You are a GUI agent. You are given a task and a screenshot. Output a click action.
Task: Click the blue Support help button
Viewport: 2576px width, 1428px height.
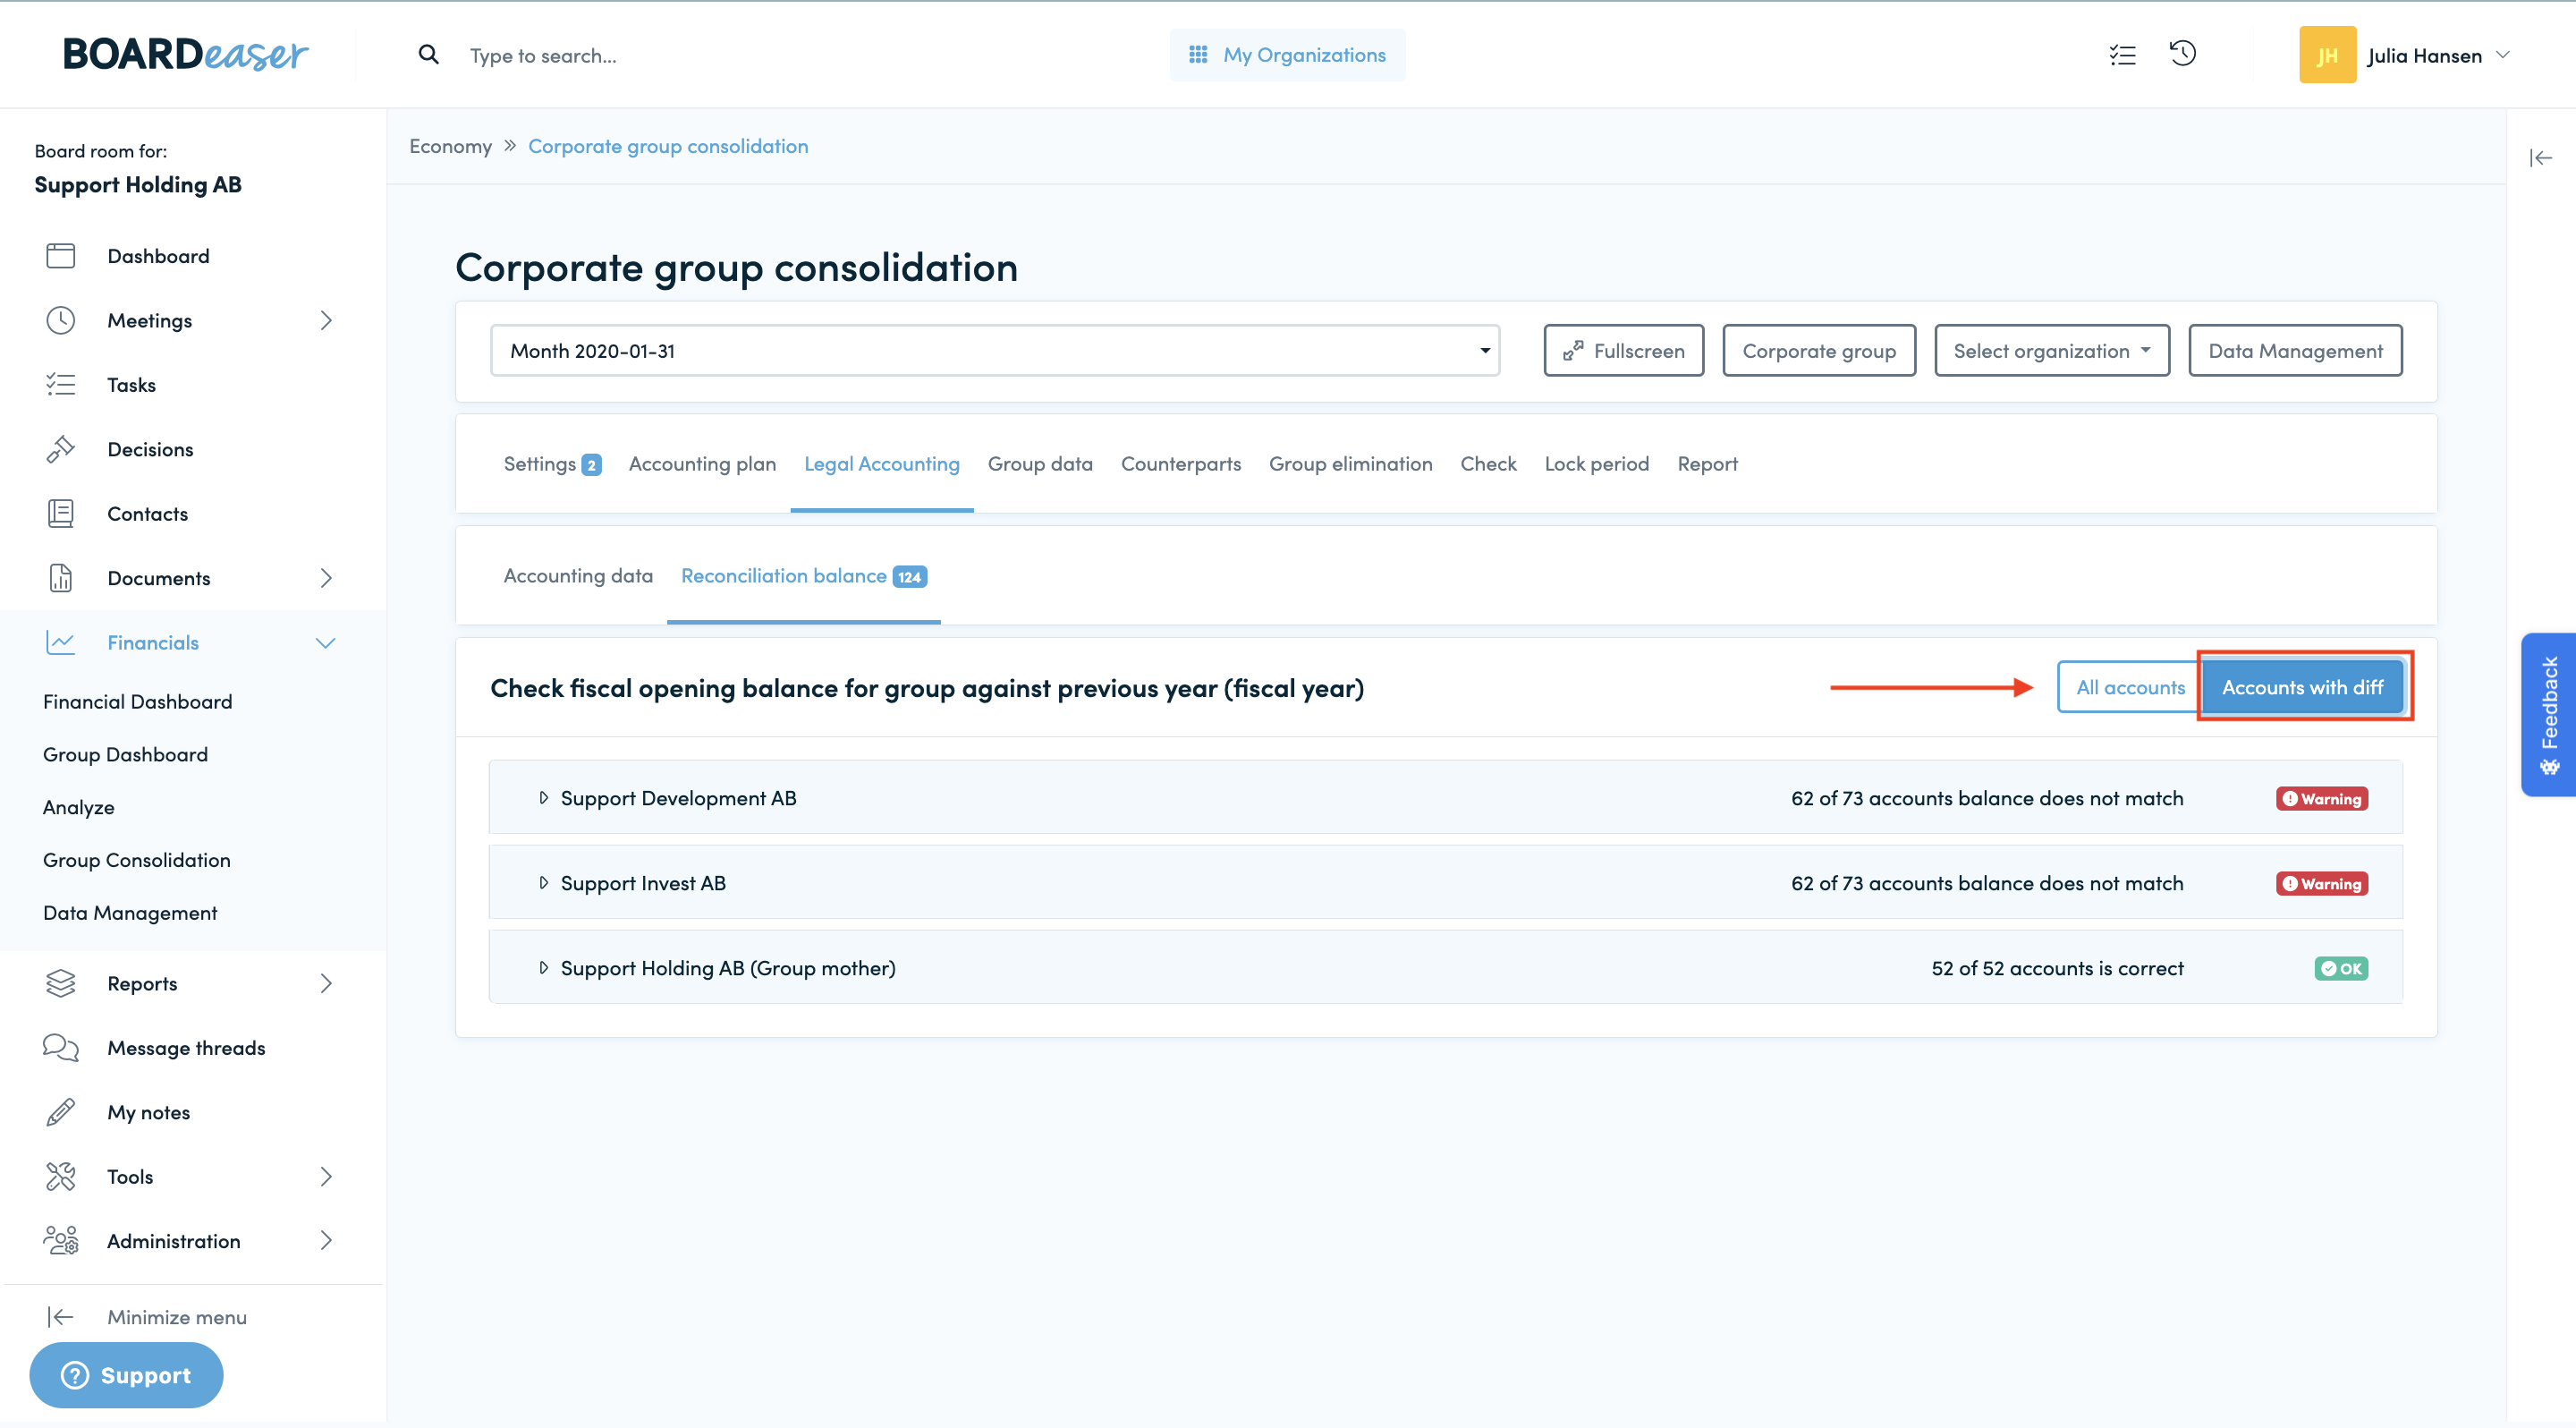point(126,1375)
